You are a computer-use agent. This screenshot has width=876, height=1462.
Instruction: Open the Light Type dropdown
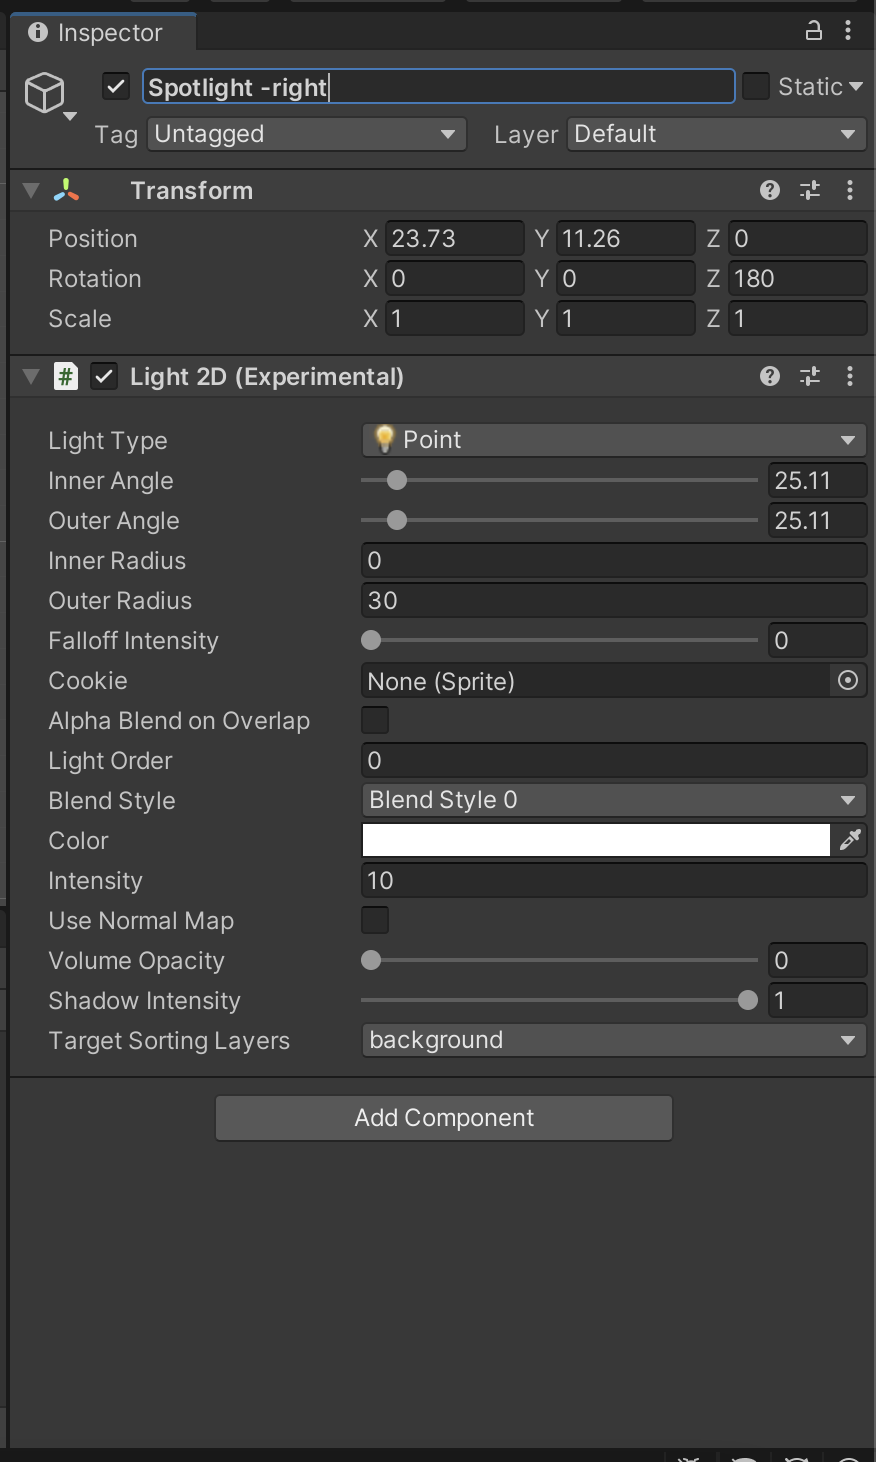click(613, 440)
